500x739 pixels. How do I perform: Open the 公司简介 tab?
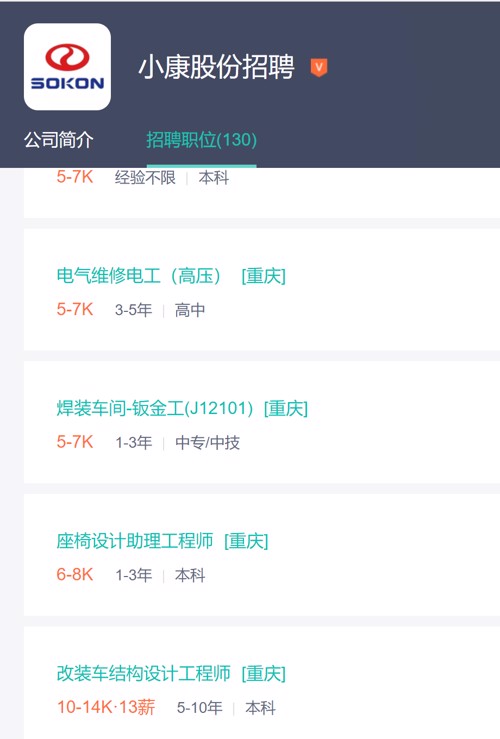tap(58, 140)
